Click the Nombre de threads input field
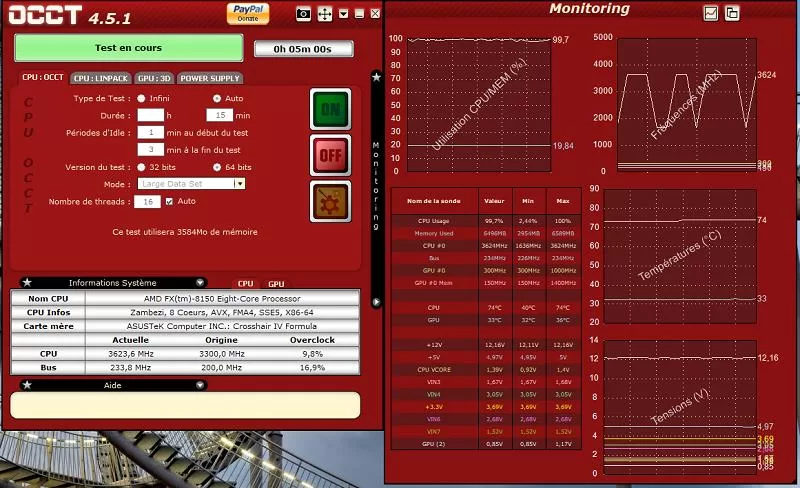 coord(147,202)
